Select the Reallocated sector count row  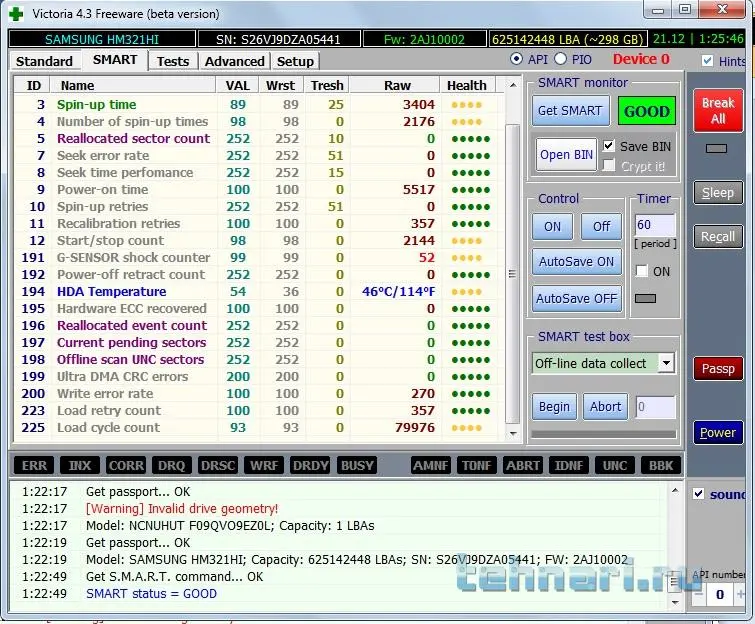pos(260,139)
